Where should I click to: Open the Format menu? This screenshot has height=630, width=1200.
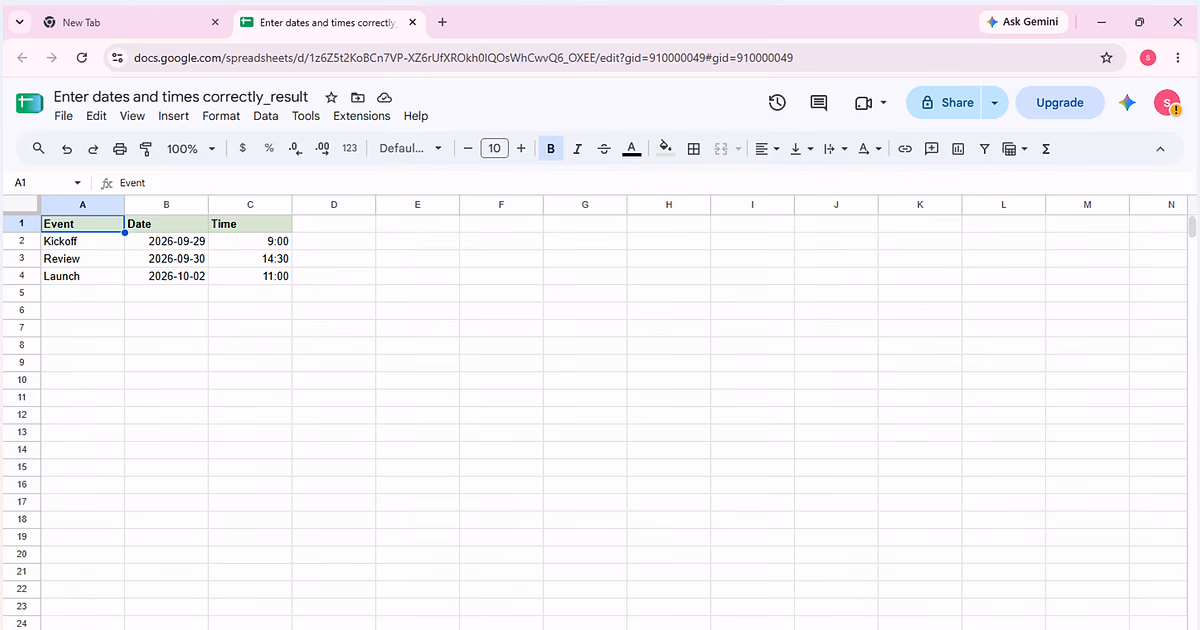point(221,116)
